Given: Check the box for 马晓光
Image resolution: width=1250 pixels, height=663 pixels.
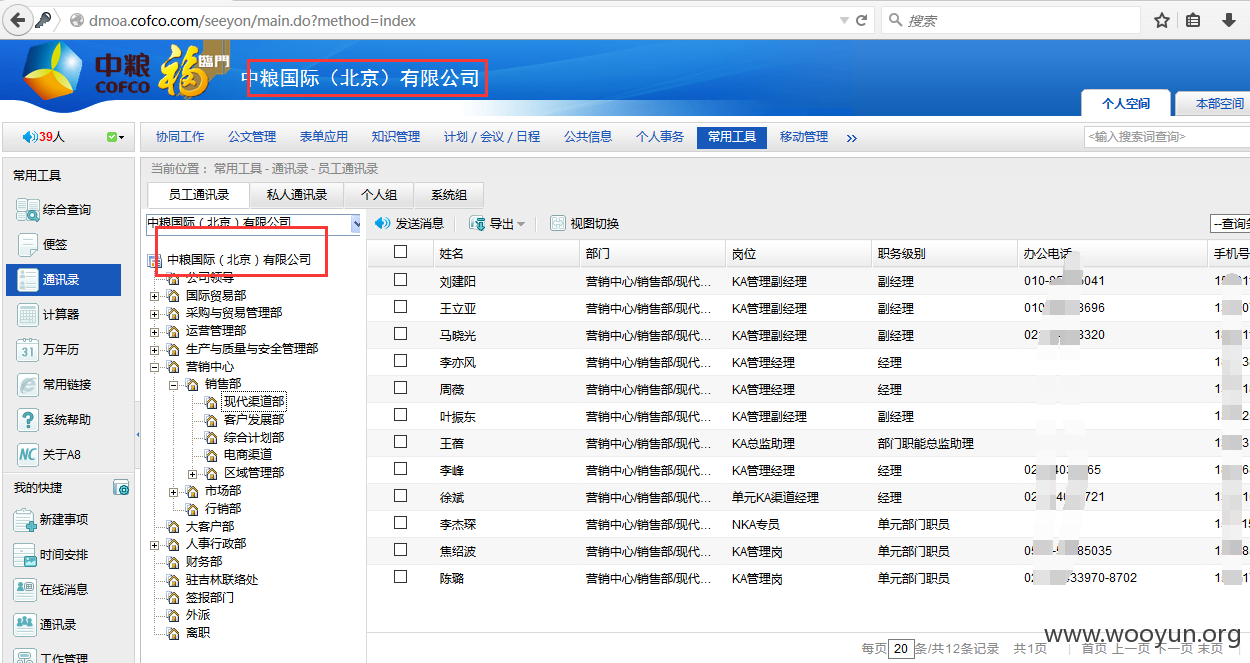Looking at the screenshot, I should [400, 334].
